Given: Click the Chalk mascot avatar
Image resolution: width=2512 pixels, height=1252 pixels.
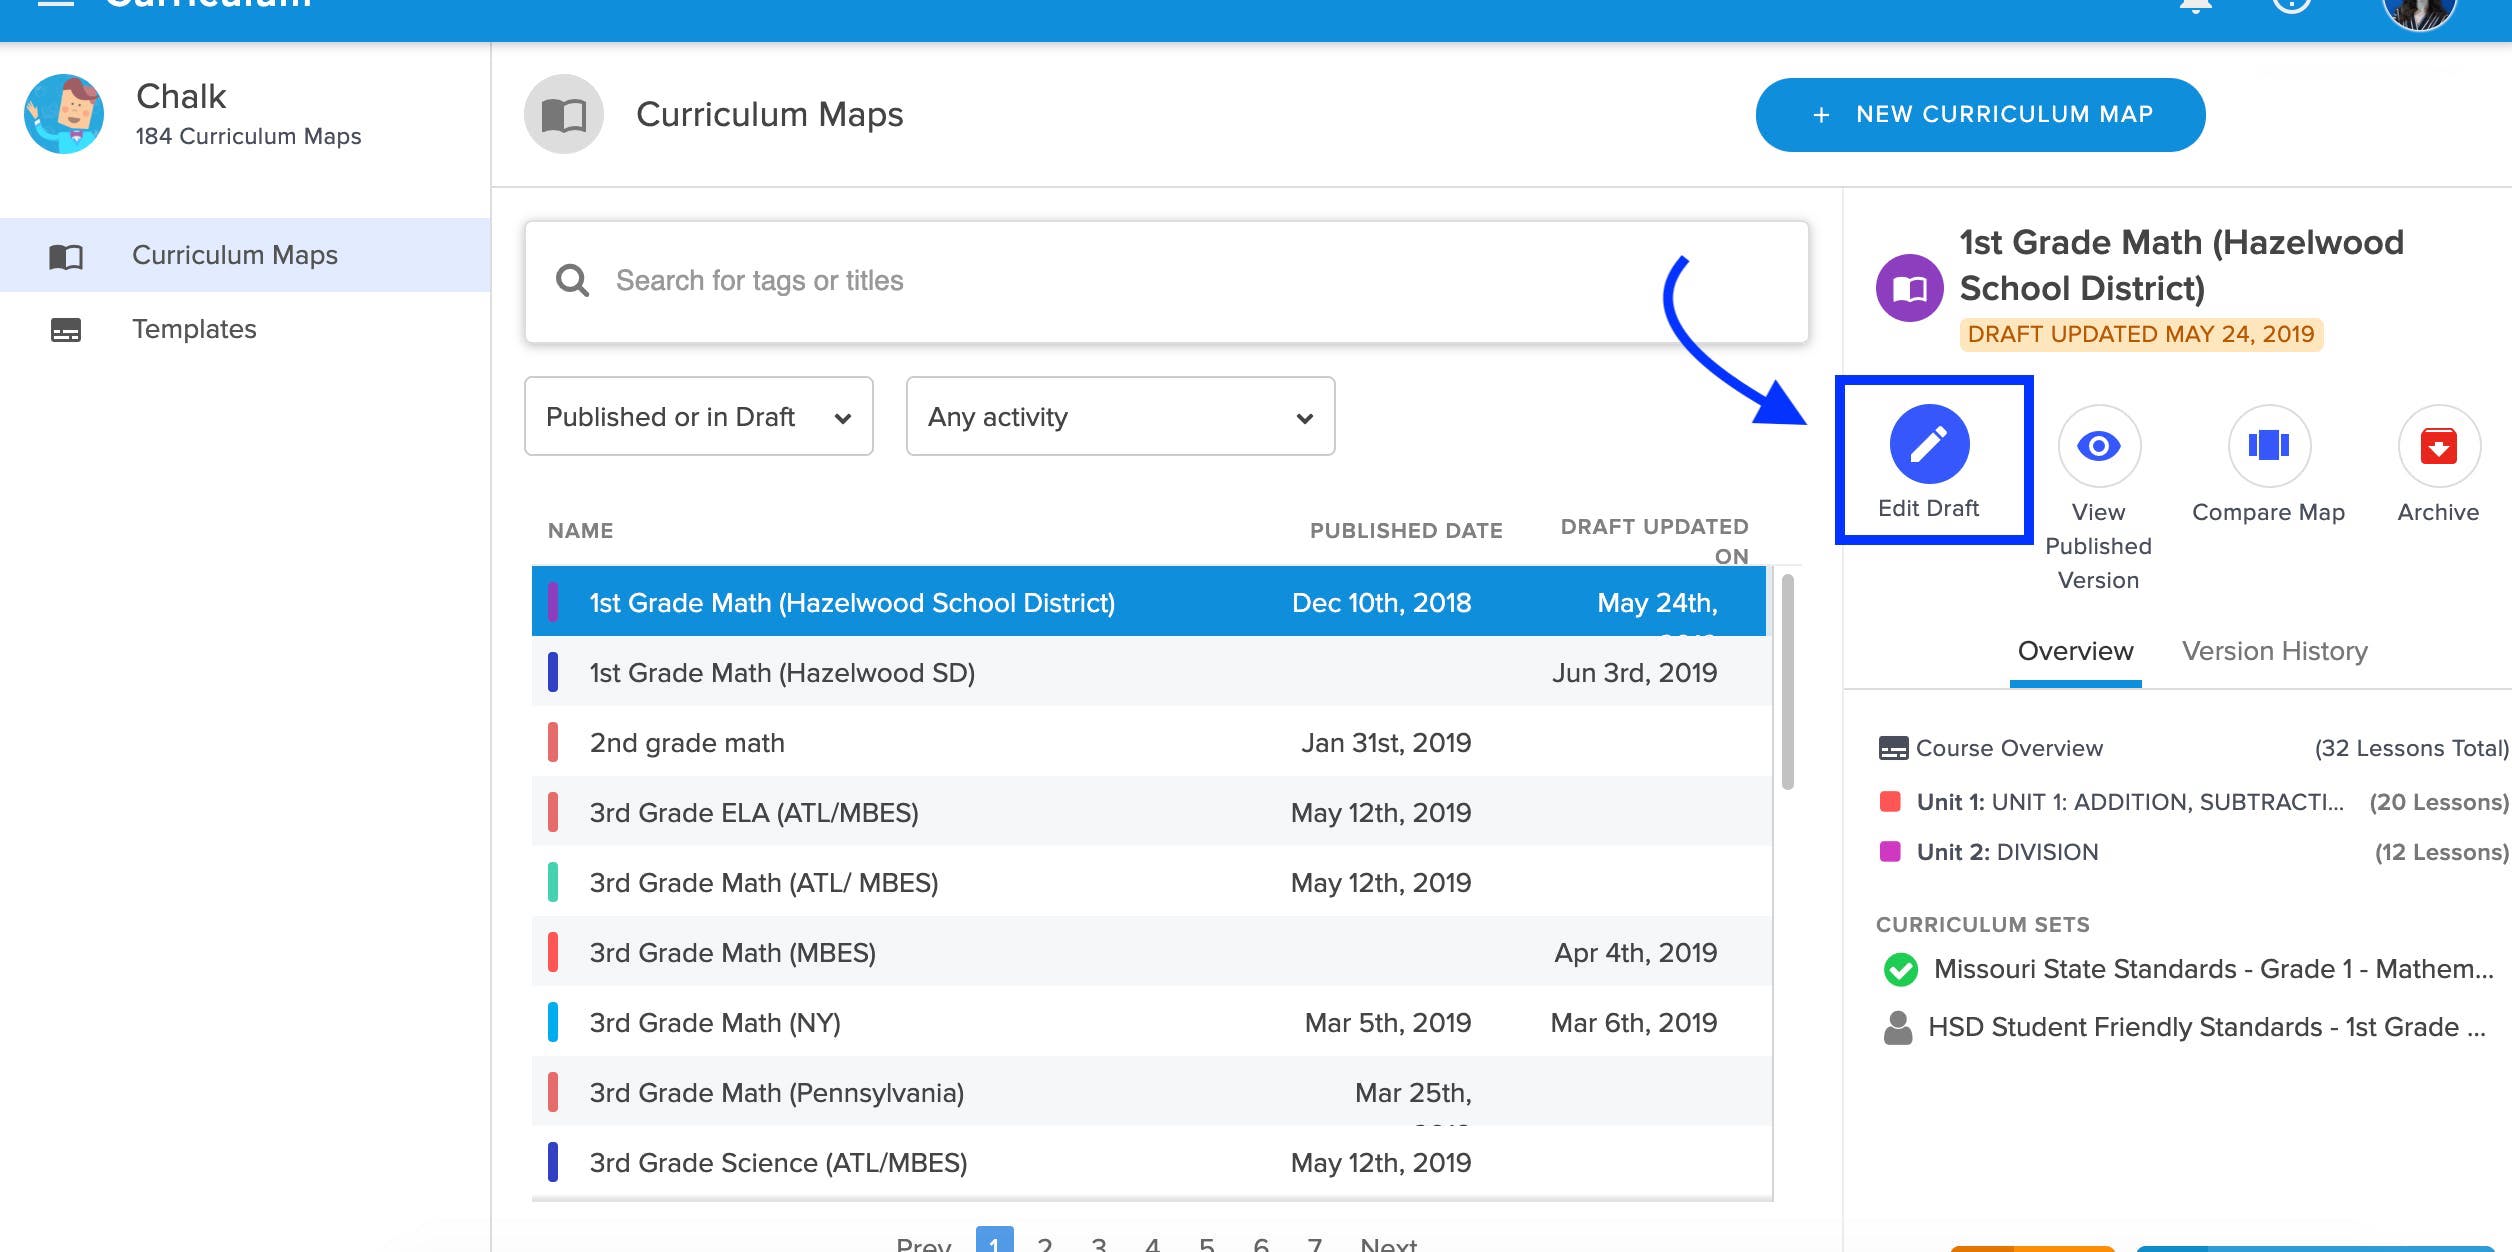Looking at the screenshot, I should pos(64,114).
